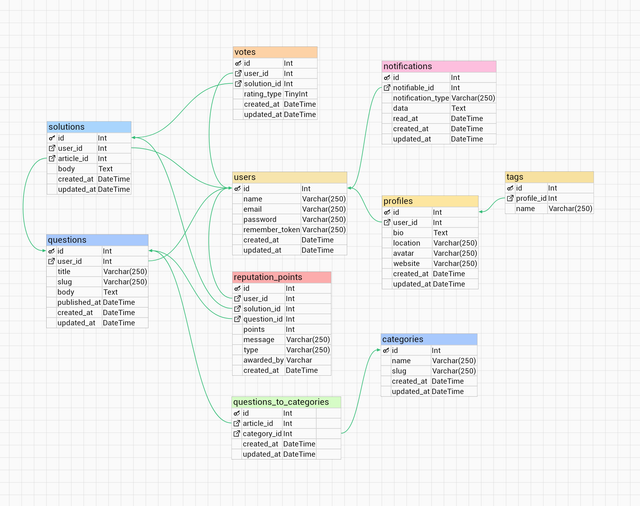Click the foreign key icon beside profiles user_id
Viewport: 640px width, 506px height.
point(387,222)
